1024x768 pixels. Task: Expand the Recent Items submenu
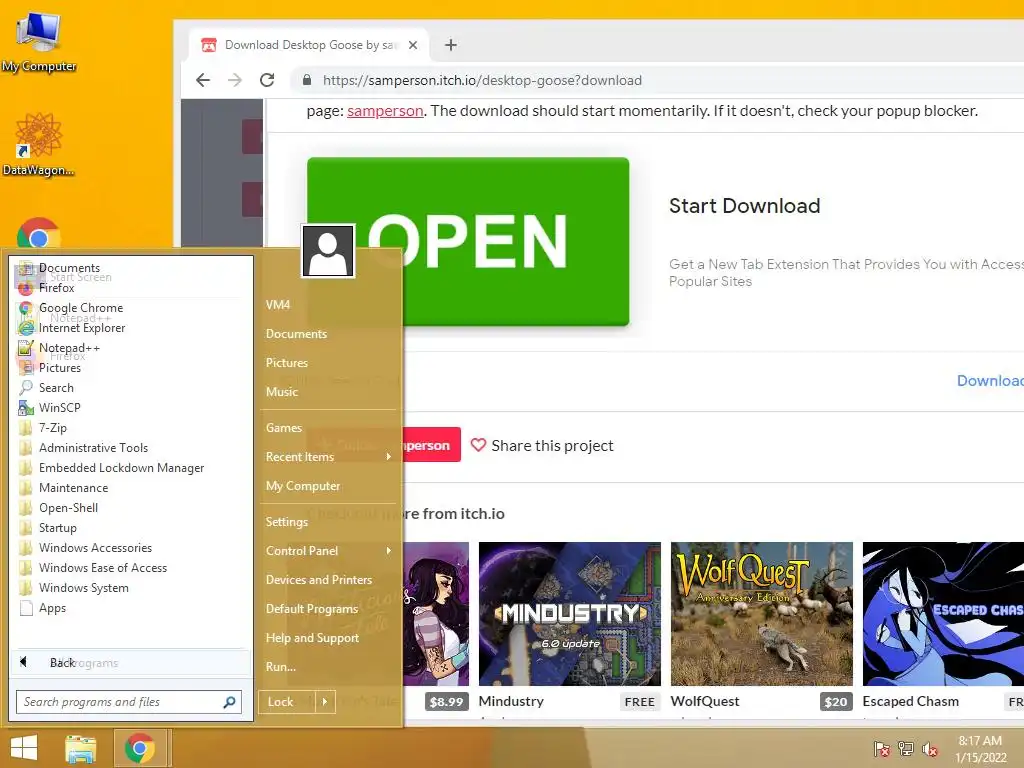click(328, 456)
